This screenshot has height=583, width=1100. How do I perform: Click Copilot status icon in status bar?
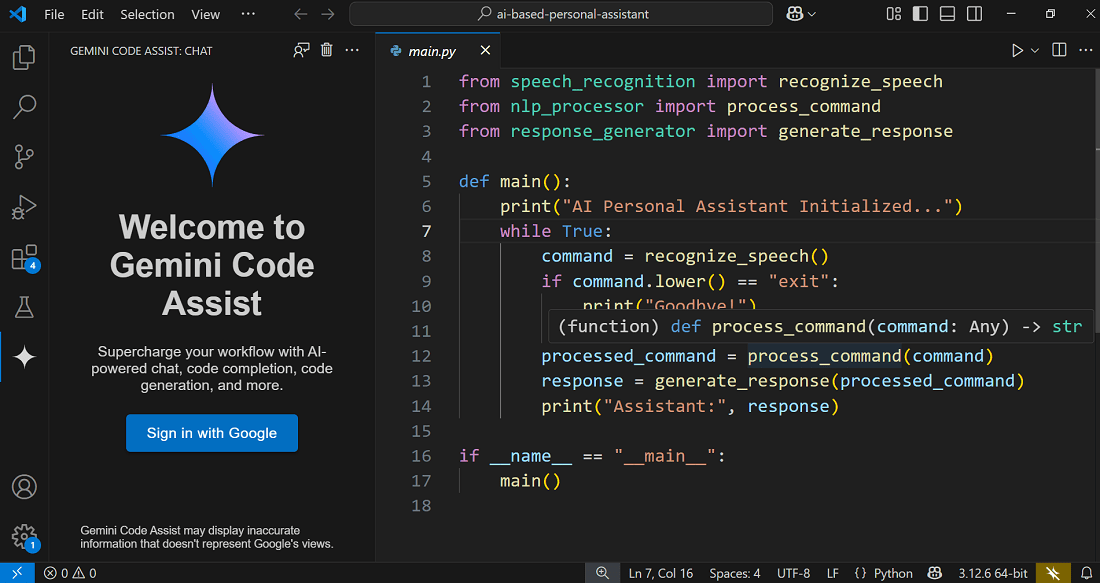[x=935, y=573]
